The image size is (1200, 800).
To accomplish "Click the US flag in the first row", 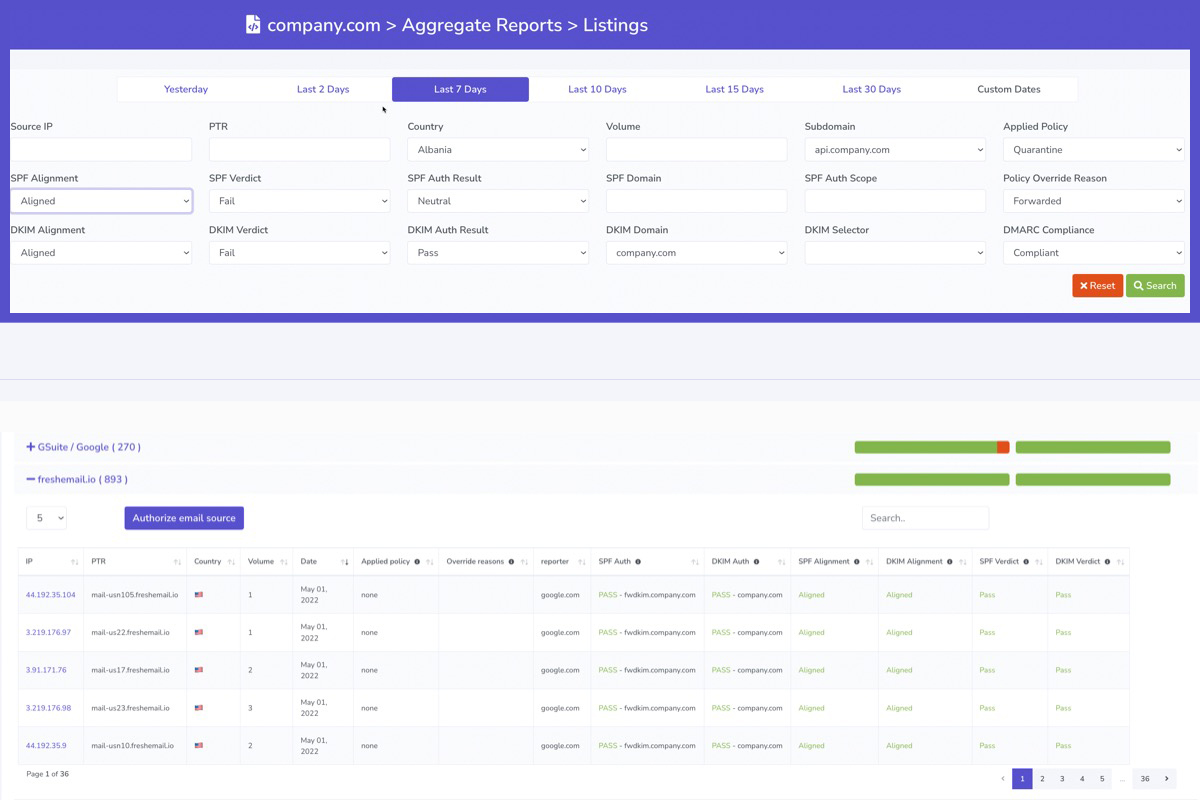I will pyautogui.click(x=198, y=594).
